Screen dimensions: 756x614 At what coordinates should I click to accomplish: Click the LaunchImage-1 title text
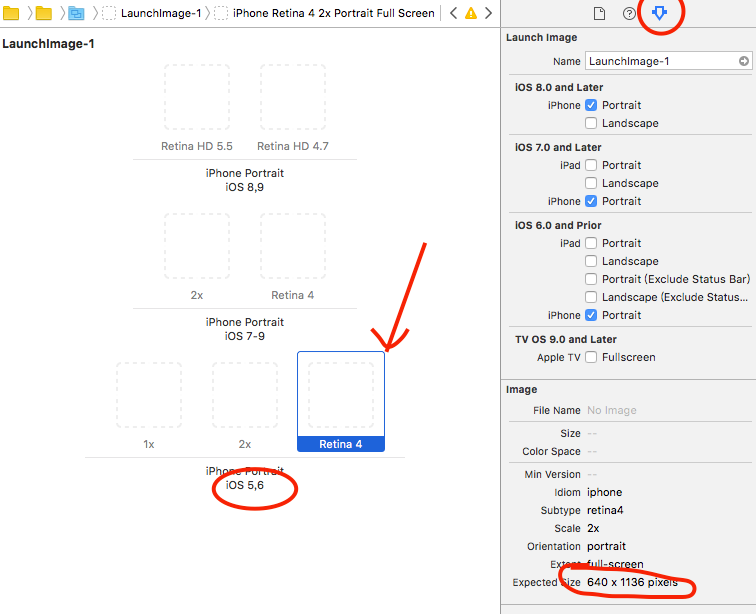tap(48, 44)
